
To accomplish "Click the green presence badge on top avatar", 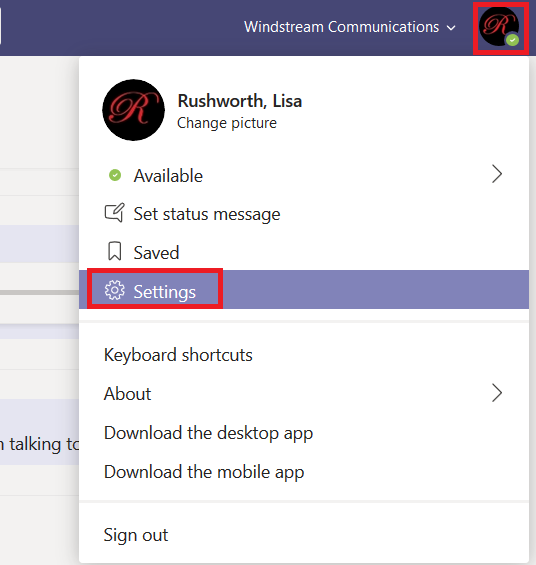I will point(512,40).
